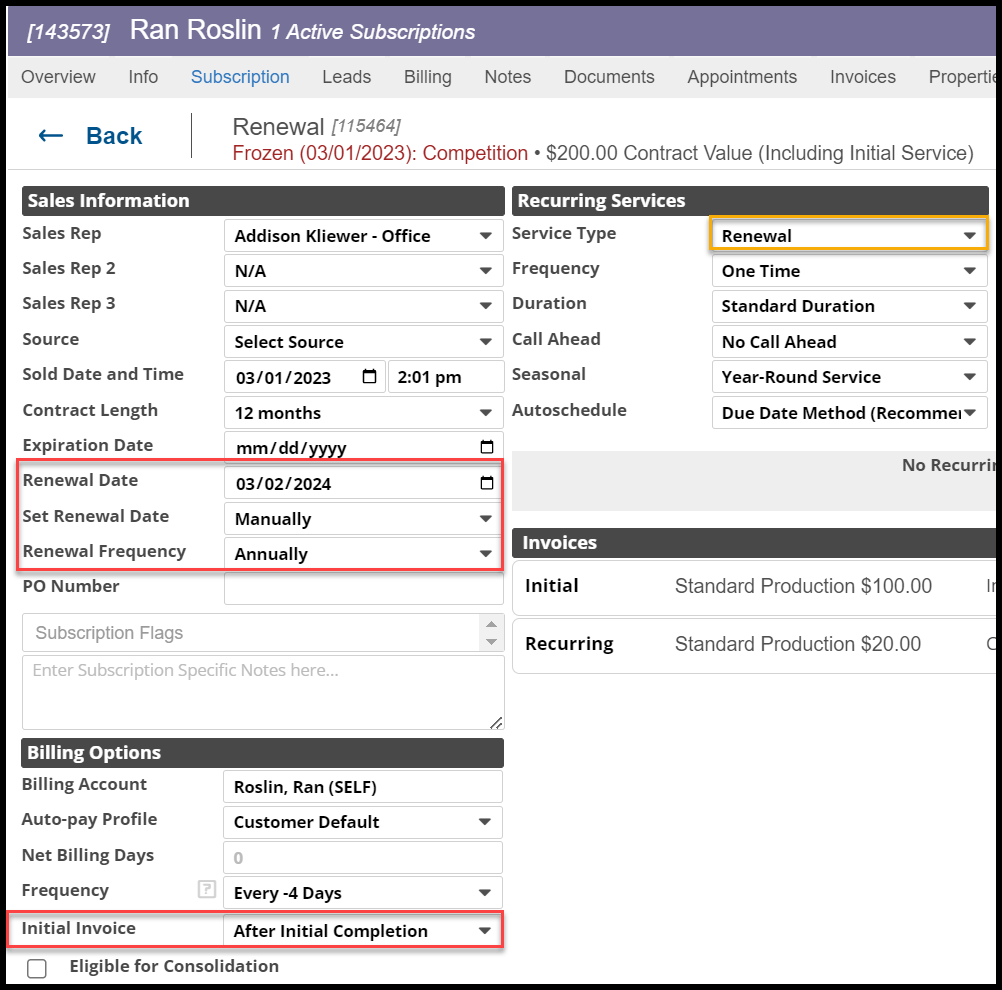Open the Renewal Frequency dropdown
Image resolution: width=1002 pixels, height=990 pixels.
(x=363, y=554)
